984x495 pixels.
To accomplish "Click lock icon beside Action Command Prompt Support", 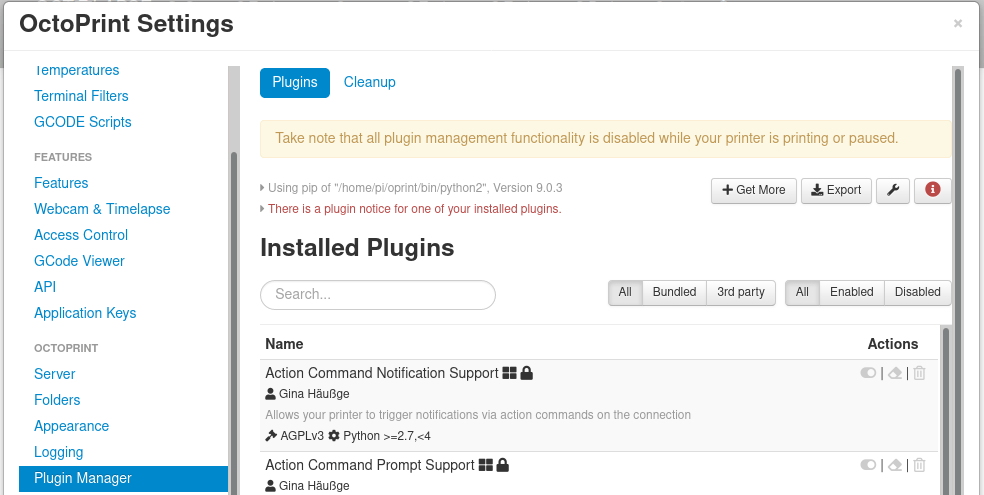I will pos(503,465).
